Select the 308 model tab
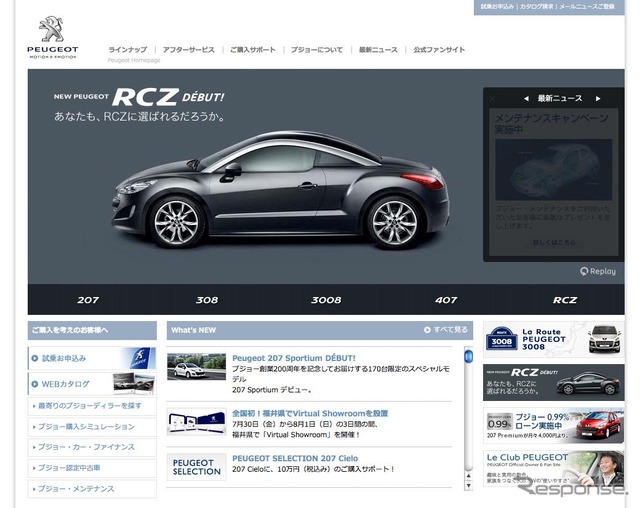Image resolution: width=640 pixels, height=508 pixels. 207,300
